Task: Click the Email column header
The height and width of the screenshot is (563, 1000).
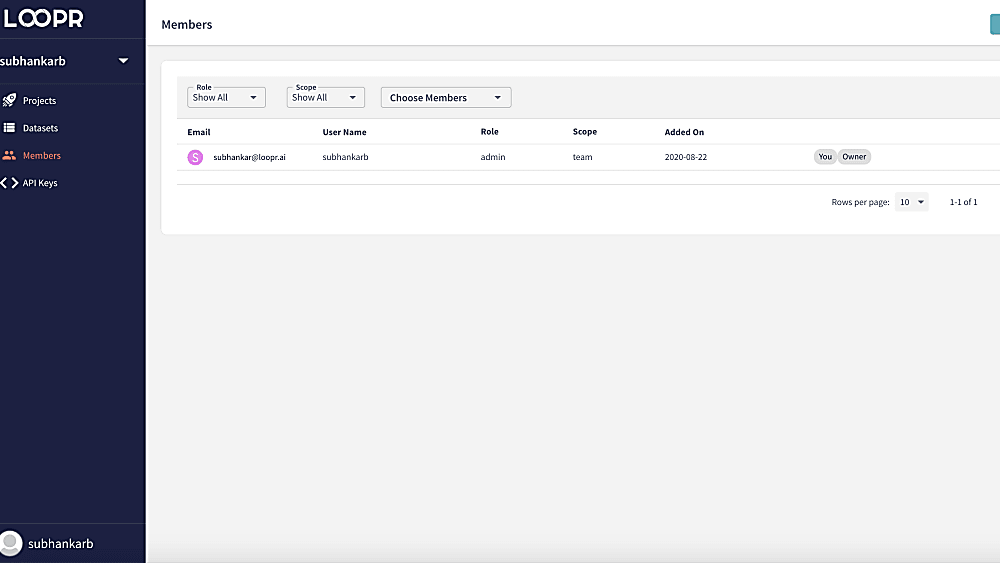Action: coord(199,132)
